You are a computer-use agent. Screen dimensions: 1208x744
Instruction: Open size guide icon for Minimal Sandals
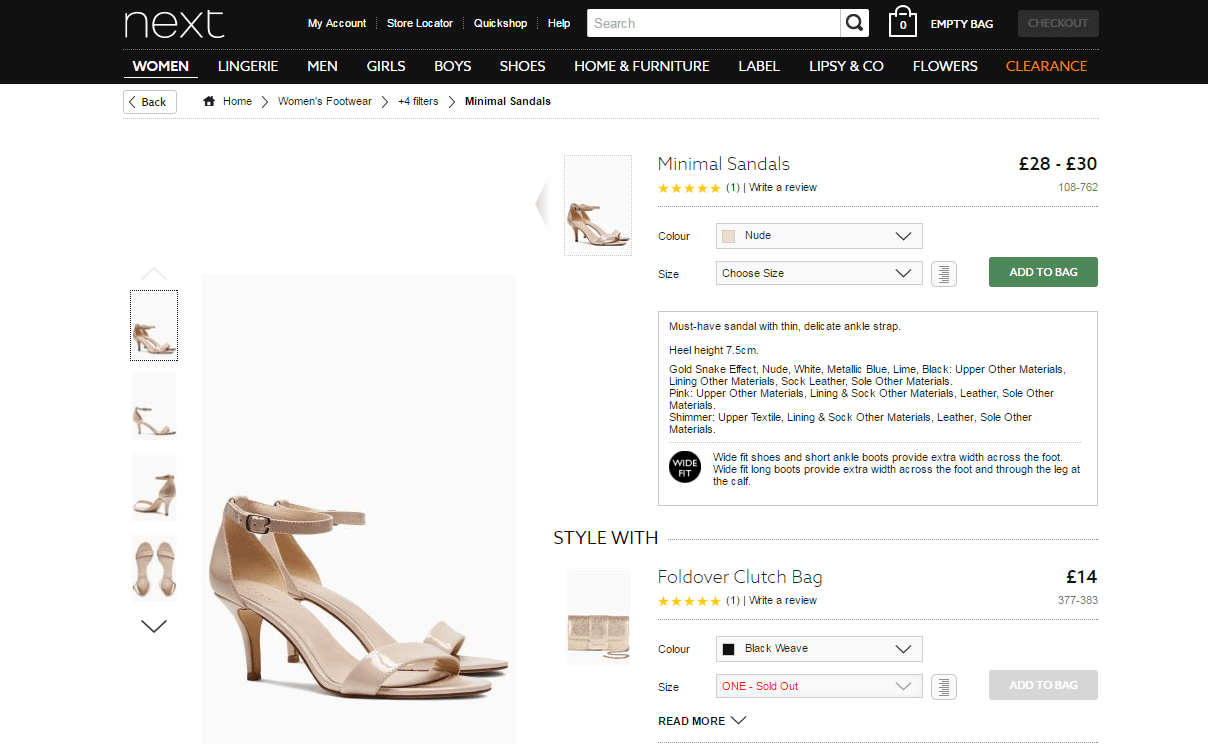(x=943, y=273)
